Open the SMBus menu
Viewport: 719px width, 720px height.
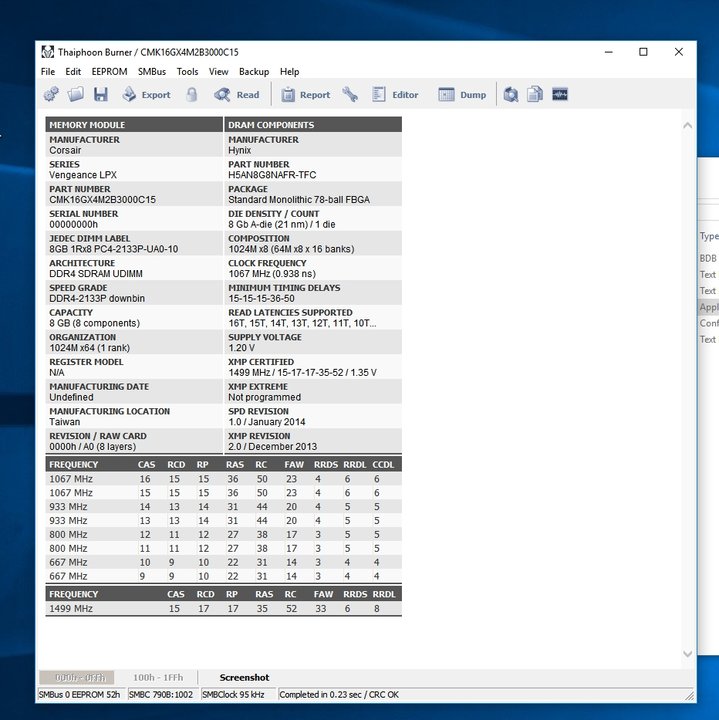152,72
